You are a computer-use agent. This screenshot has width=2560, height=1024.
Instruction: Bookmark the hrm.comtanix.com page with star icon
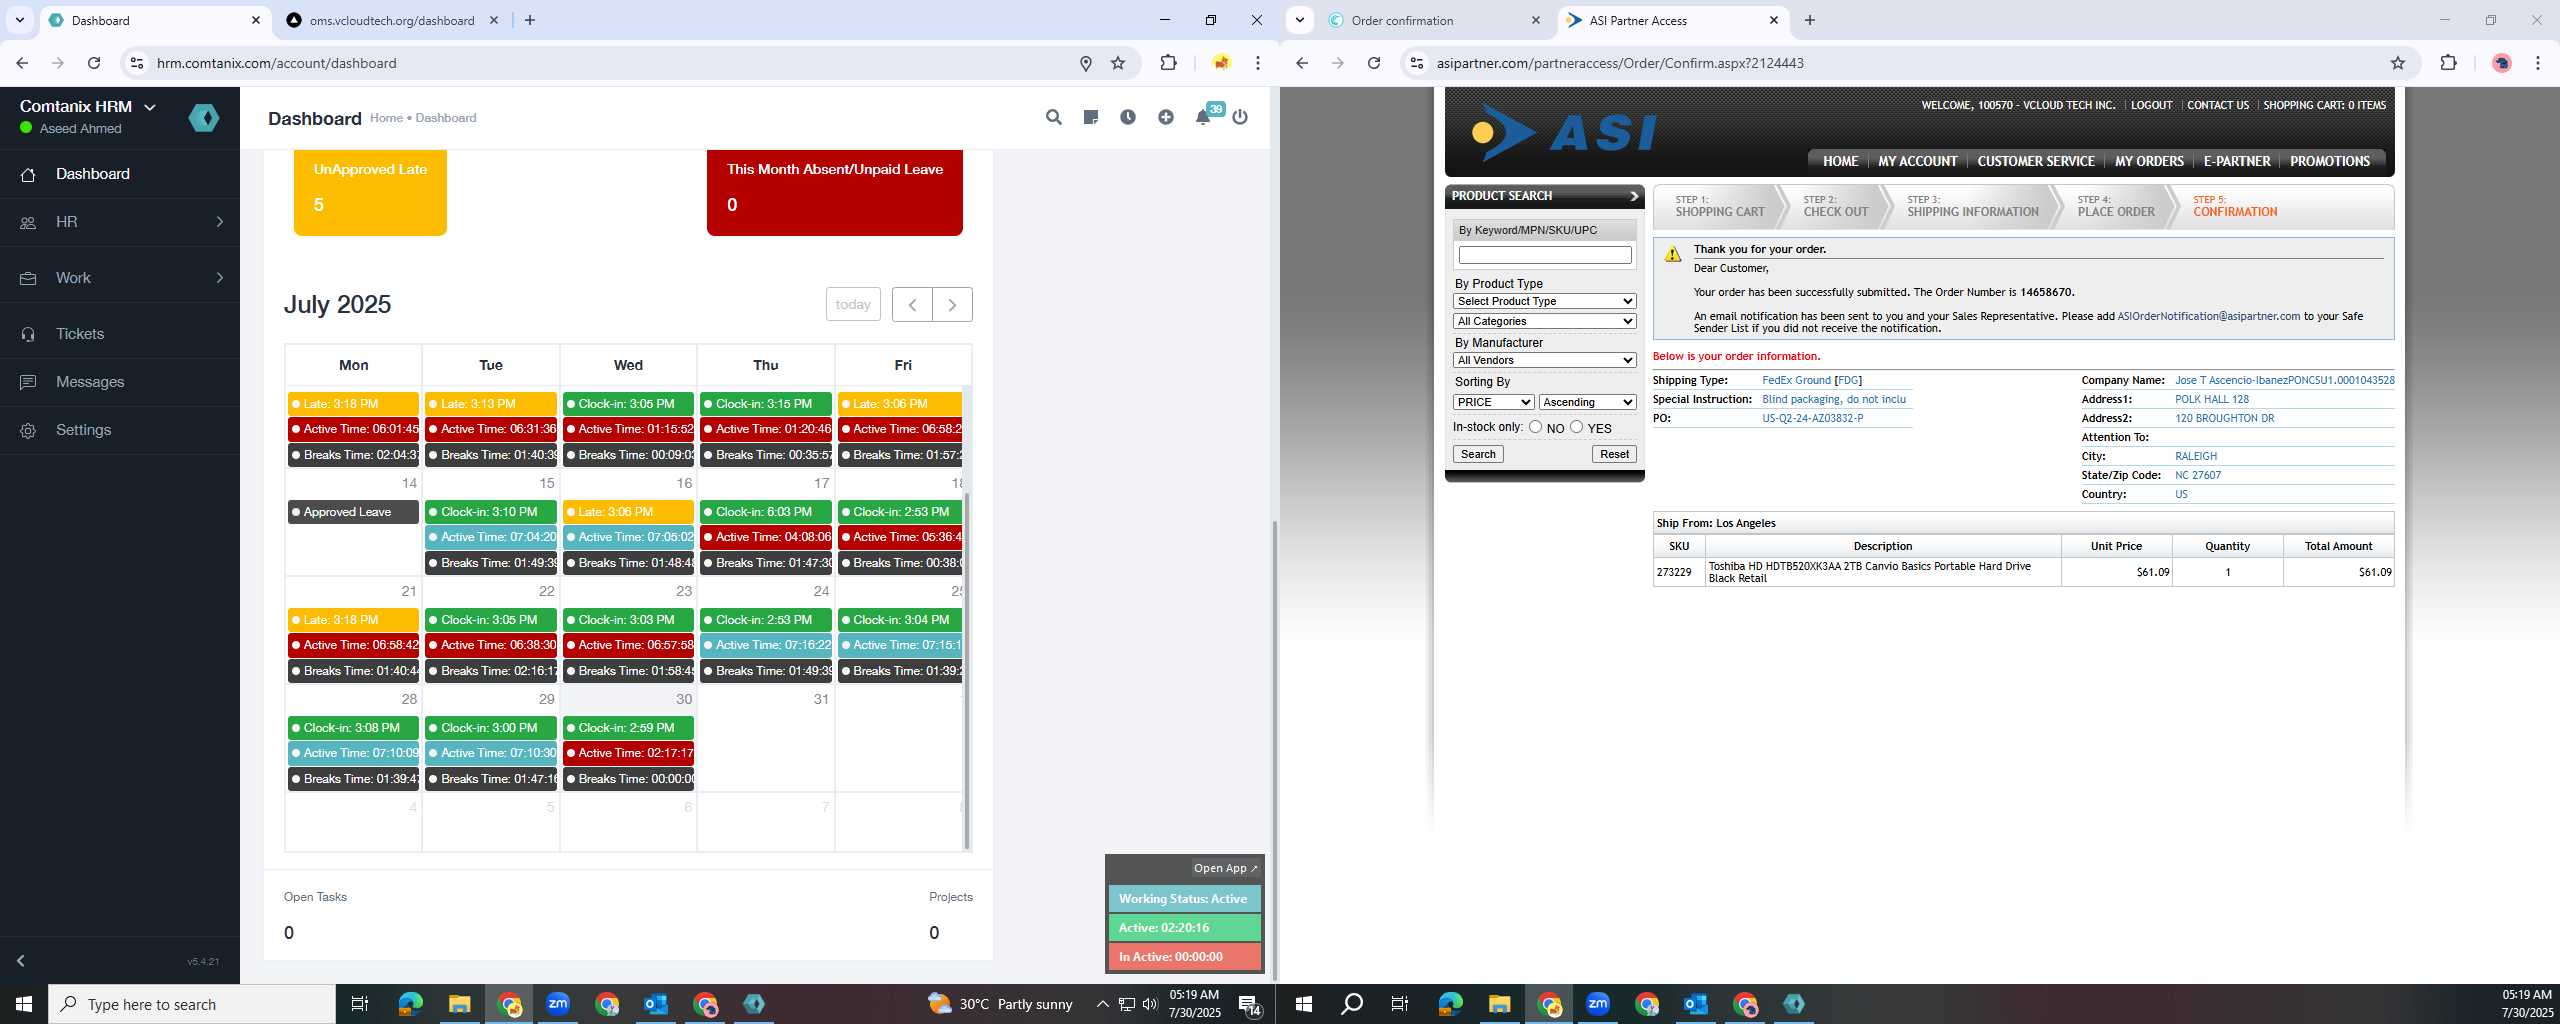(1118, 63)
